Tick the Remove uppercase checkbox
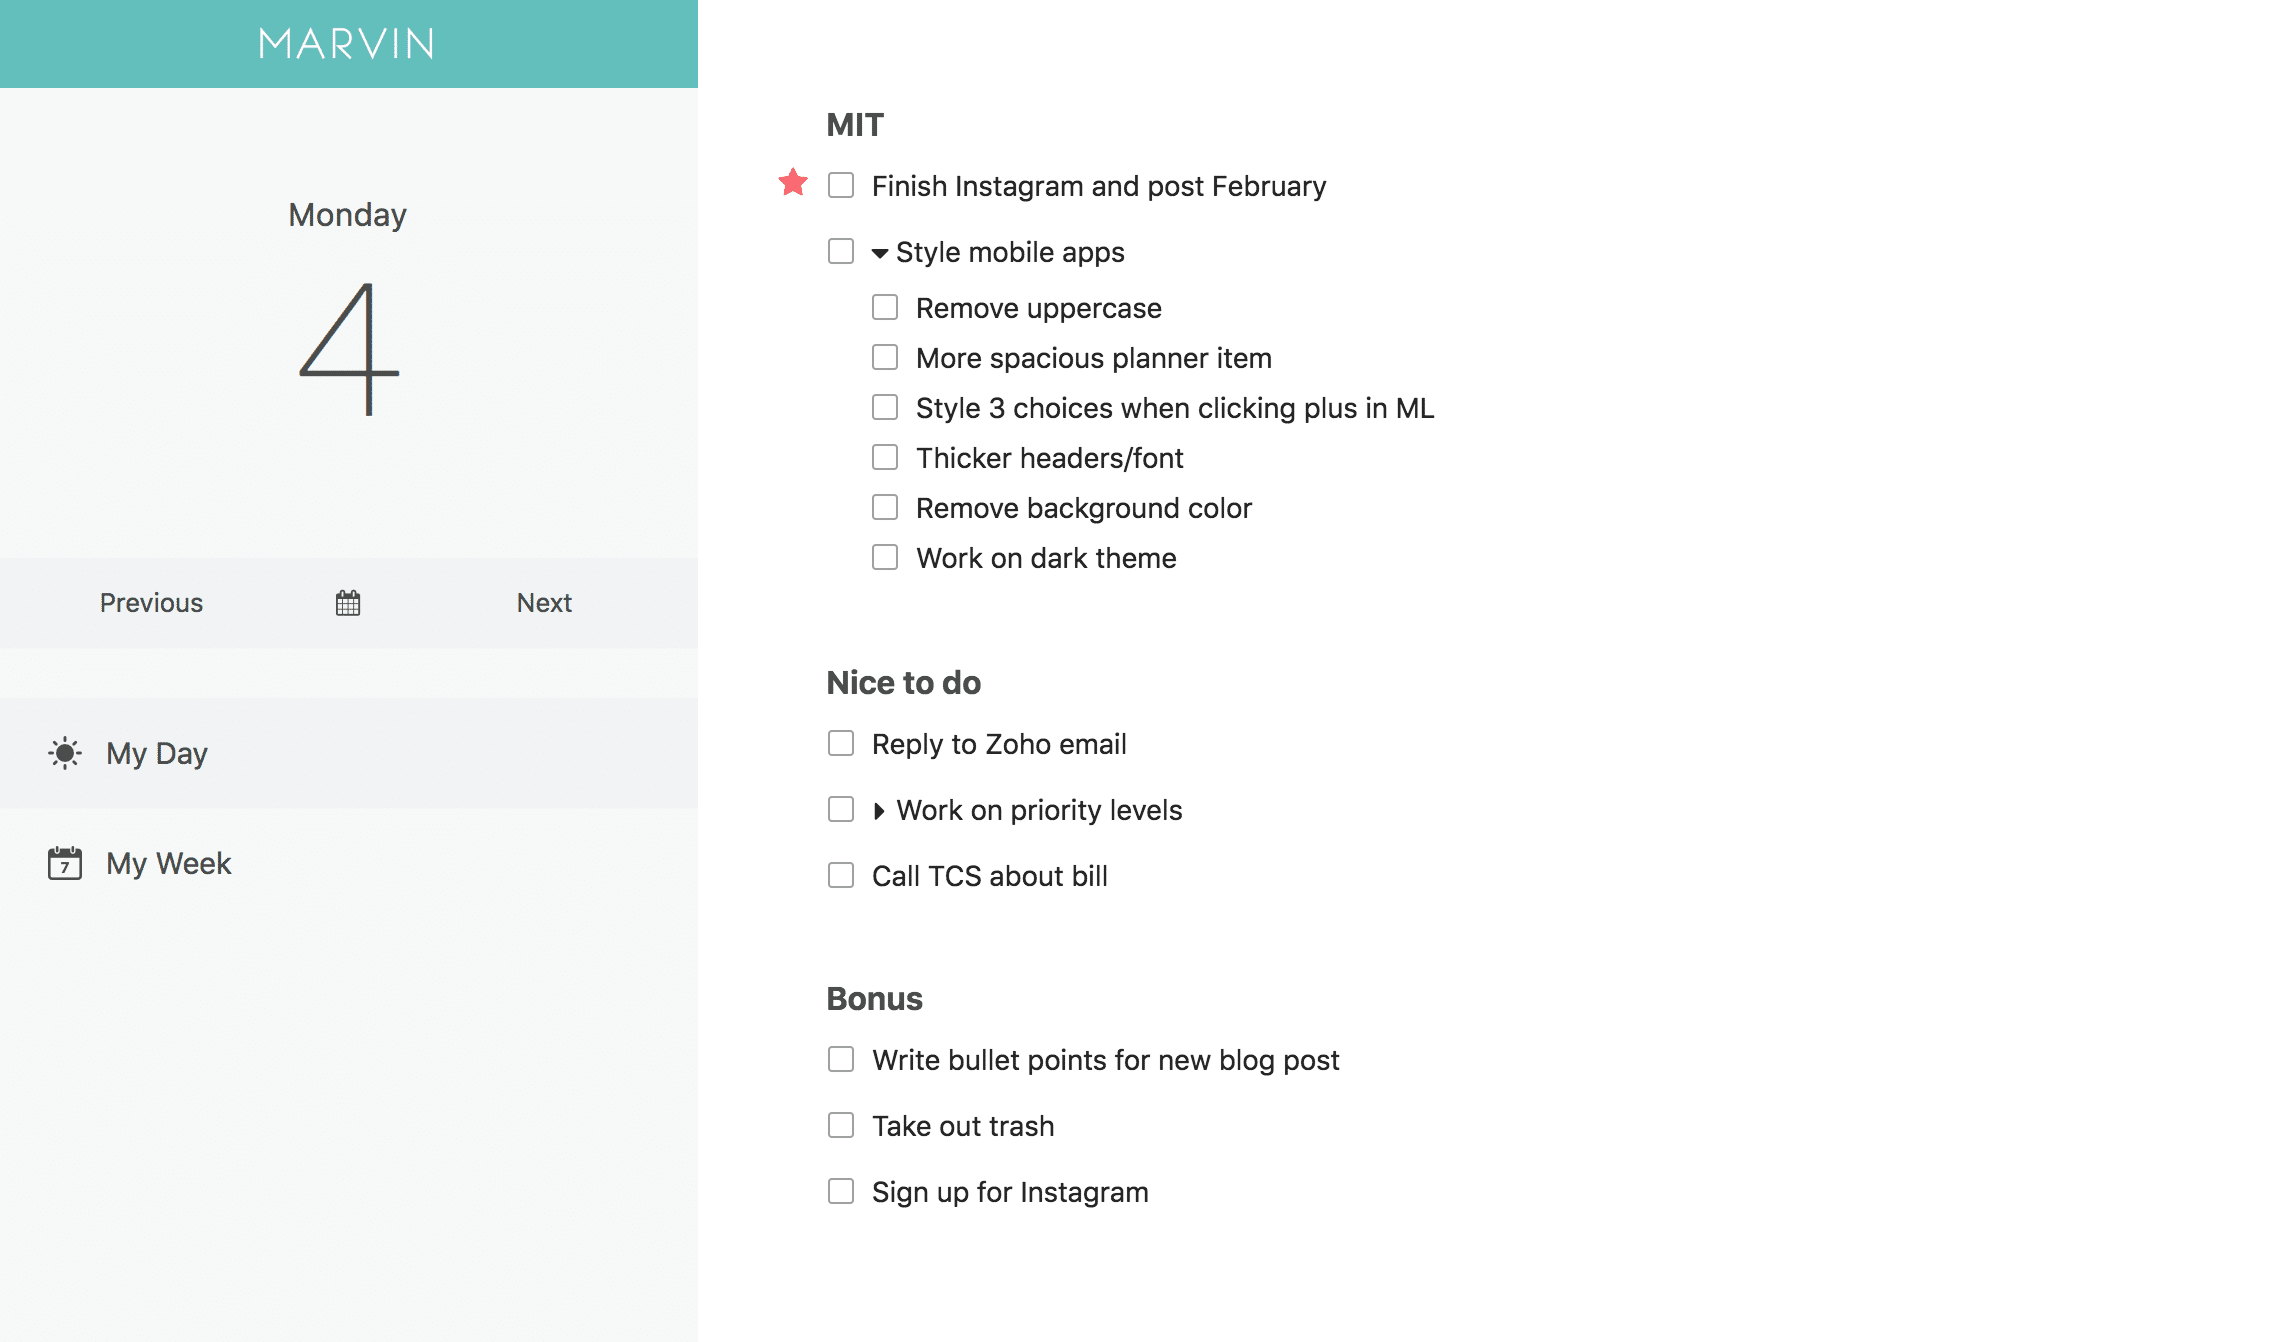 coord(885,307)
